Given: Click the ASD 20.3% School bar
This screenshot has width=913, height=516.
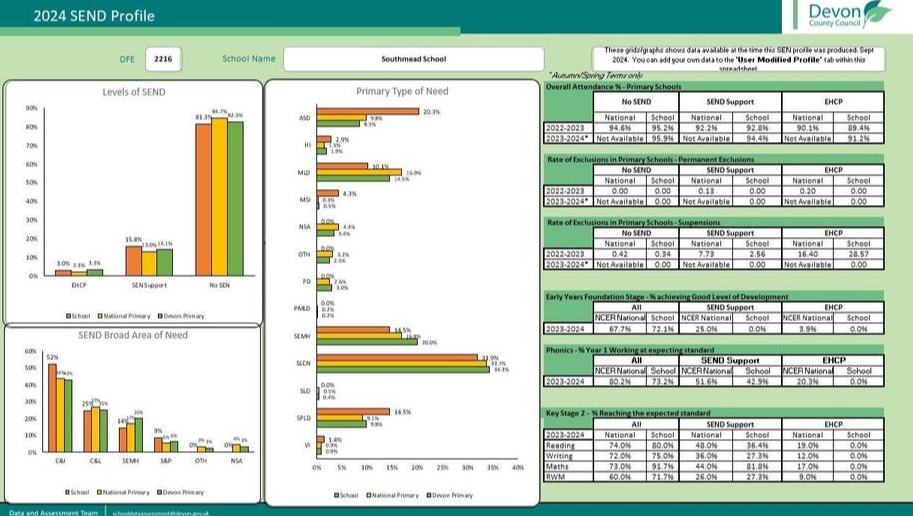Looking at the screenshot, I should coord(367,112).
